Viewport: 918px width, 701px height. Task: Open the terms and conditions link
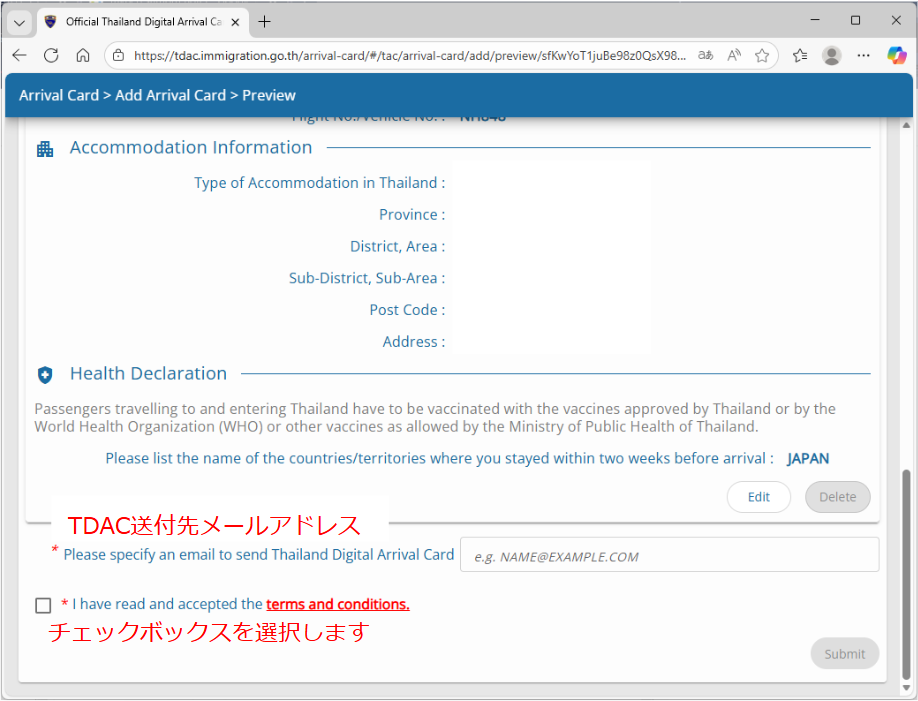337,604
